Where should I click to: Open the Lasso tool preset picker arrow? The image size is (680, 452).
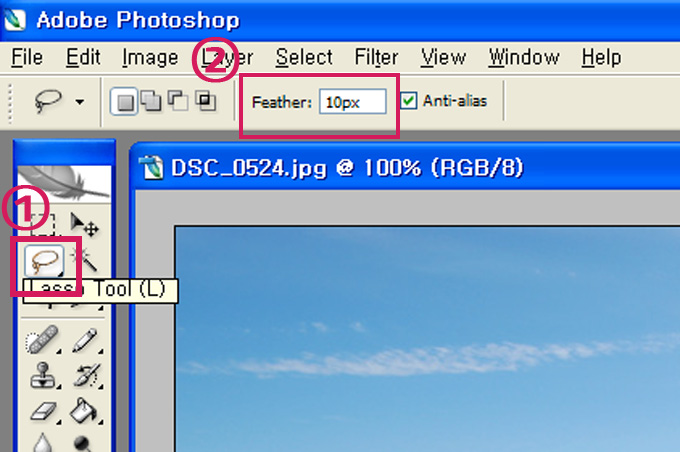point(79,102)
